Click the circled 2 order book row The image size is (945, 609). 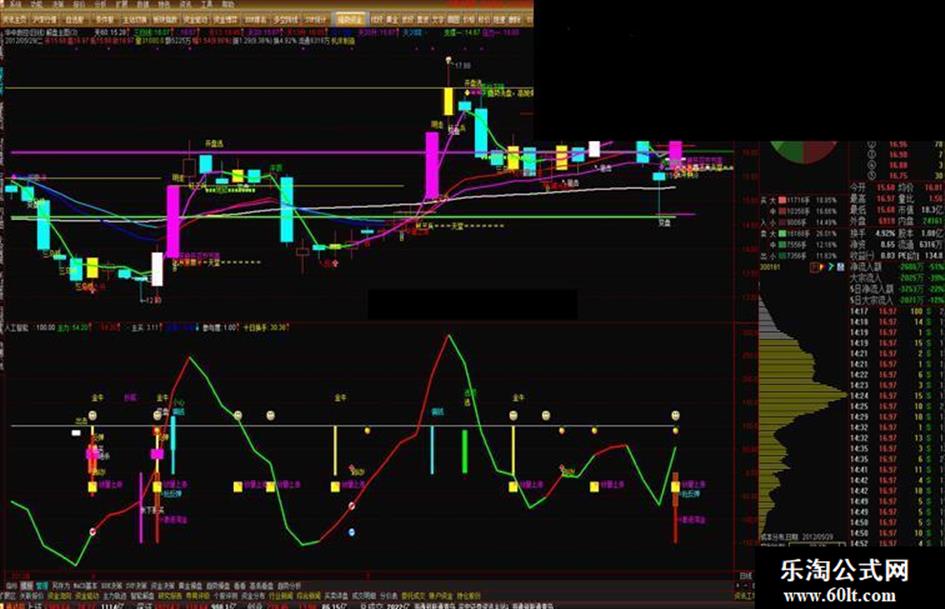click(897, 144)
